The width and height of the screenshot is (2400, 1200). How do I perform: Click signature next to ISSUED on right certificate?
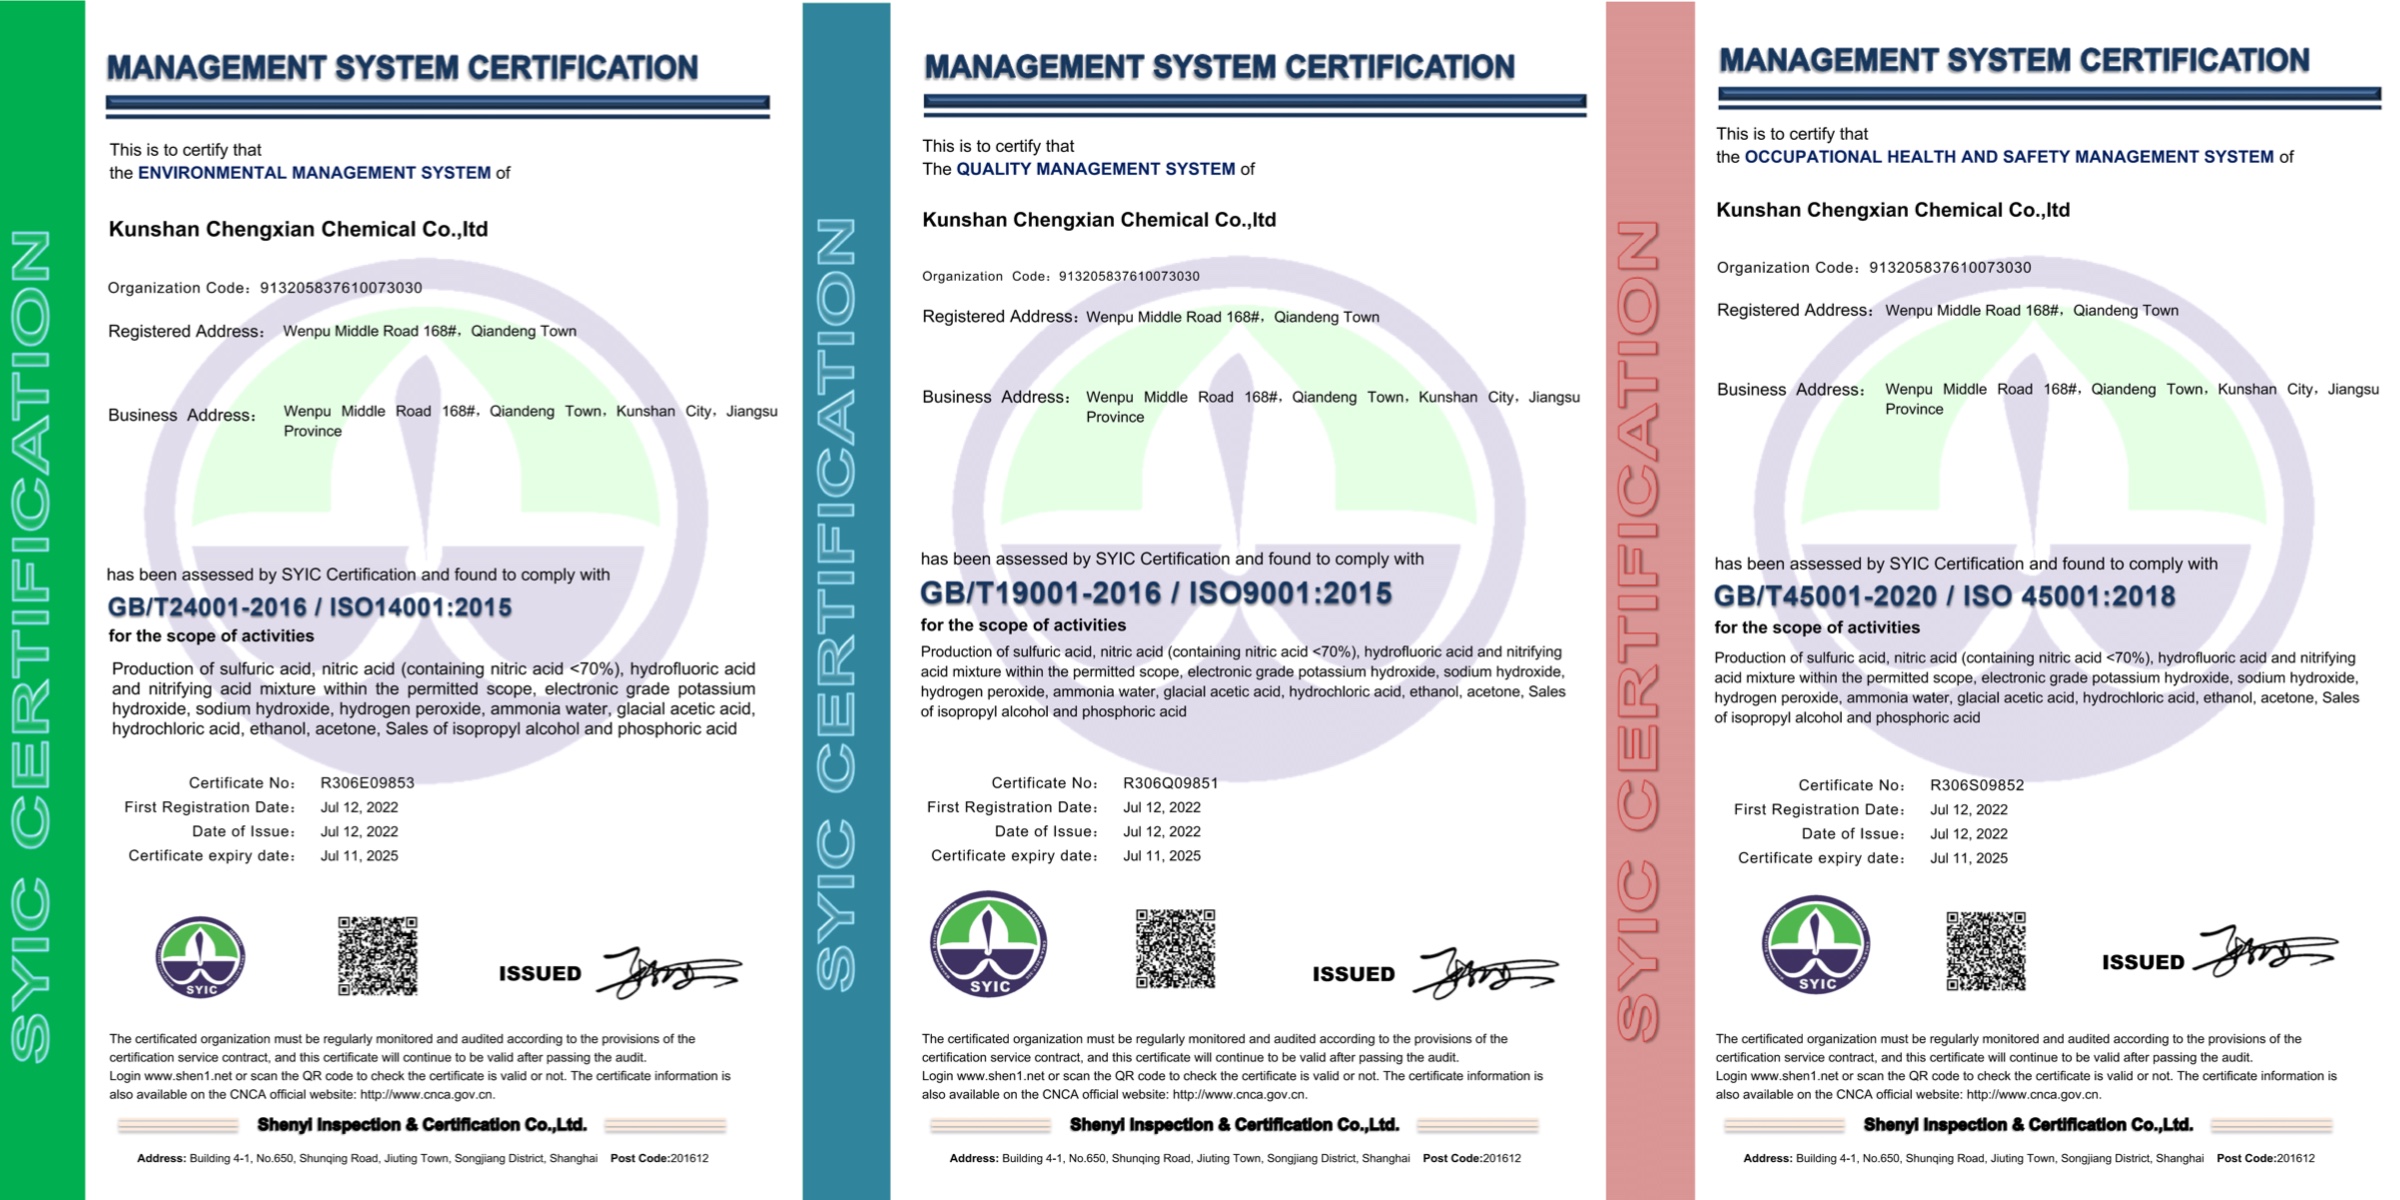tap(2266, 951)
